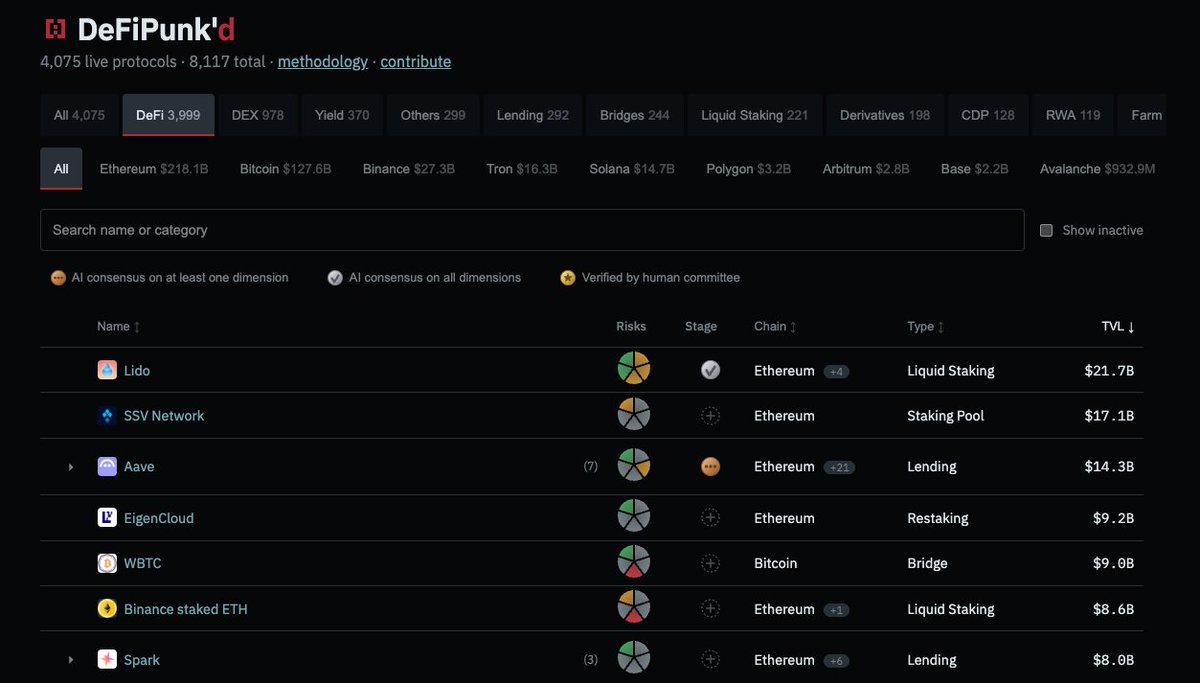Filter by Bitcoin $127.6B chain
The image size is (1200, 683).
pyautogui.click(x=285, y=169)
